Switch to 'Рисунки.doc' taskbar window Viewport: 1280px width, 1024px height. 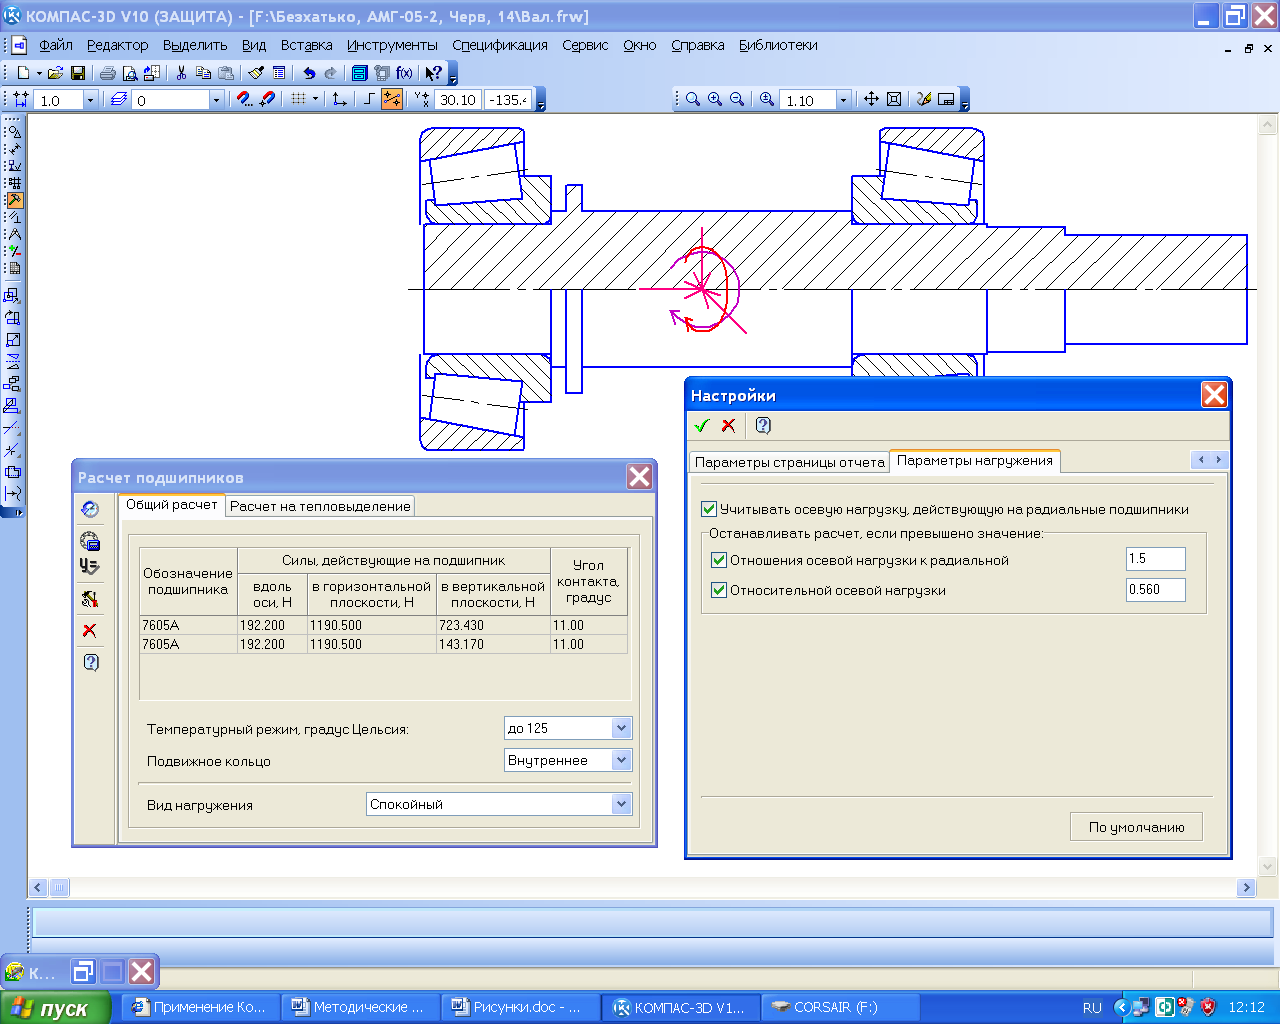coord(520,1007)
